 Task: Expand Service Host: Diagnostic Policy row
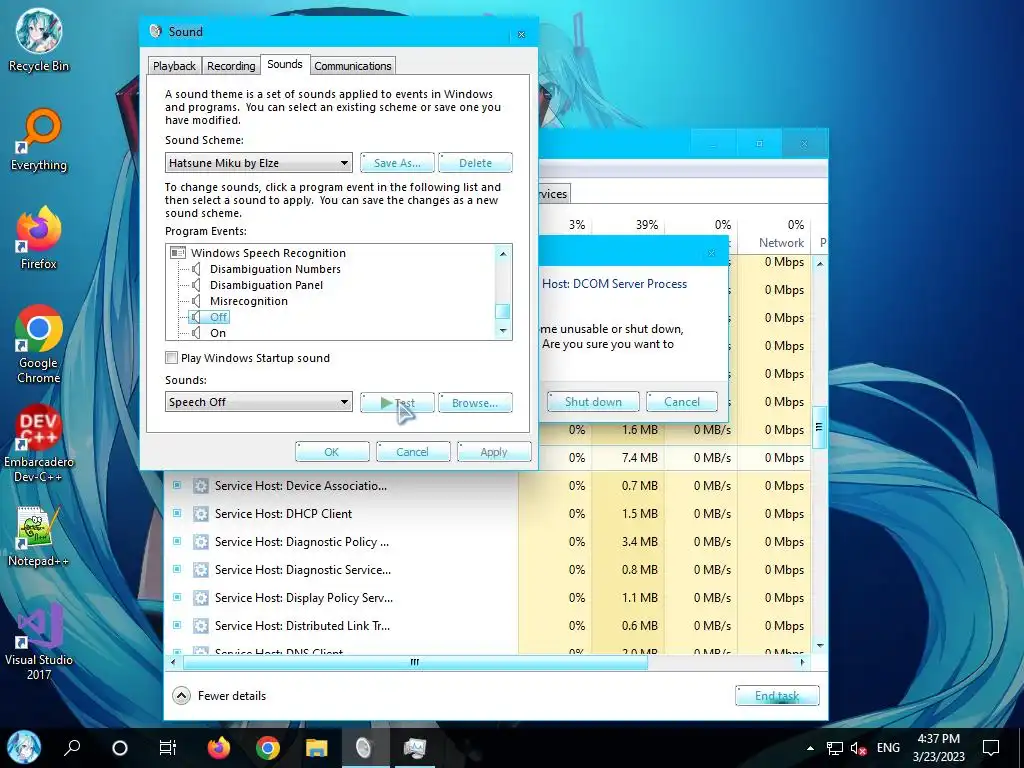tap(177, 541)
